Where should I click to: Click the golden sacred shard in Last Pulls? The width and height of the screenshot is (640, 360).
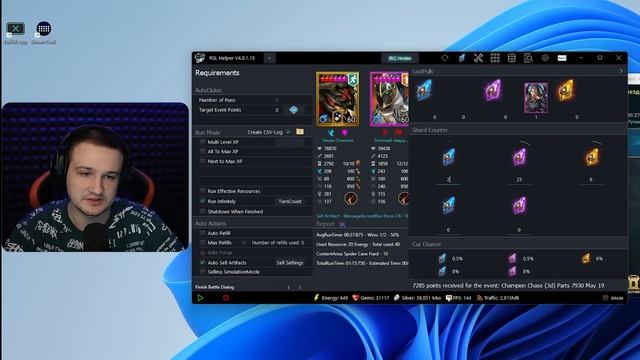[566, 90]
